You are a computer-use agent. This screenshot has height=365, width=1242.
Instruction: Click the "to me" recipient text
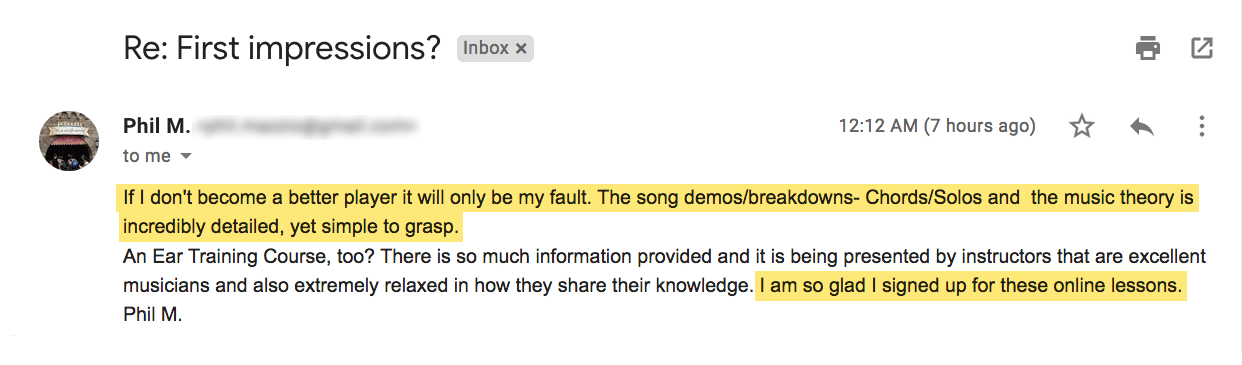coord(147,156)
